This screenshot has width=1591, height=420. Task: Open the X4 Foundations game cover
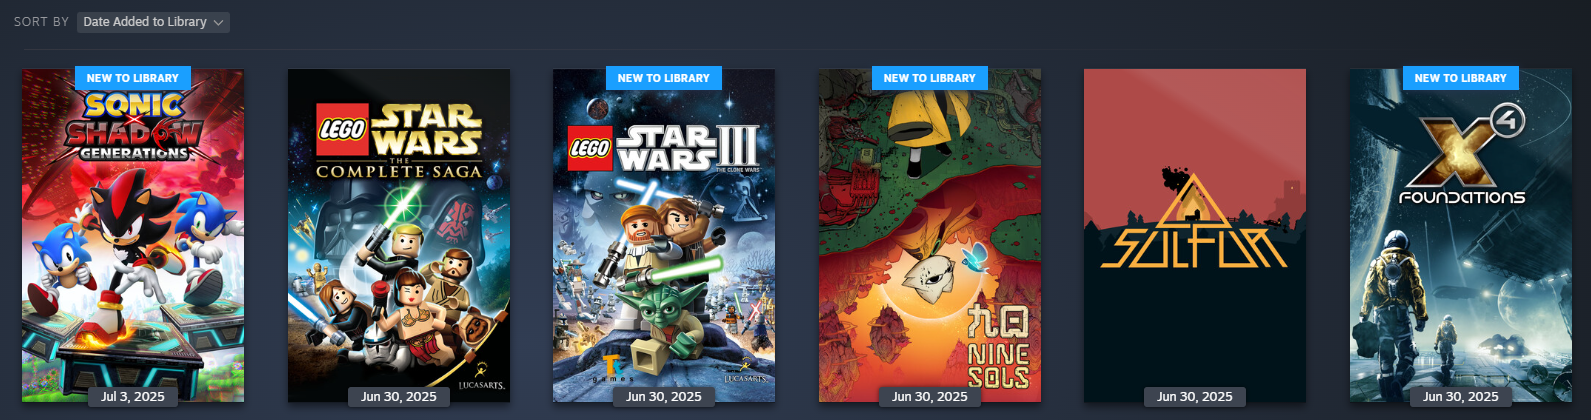point(1461,235)
